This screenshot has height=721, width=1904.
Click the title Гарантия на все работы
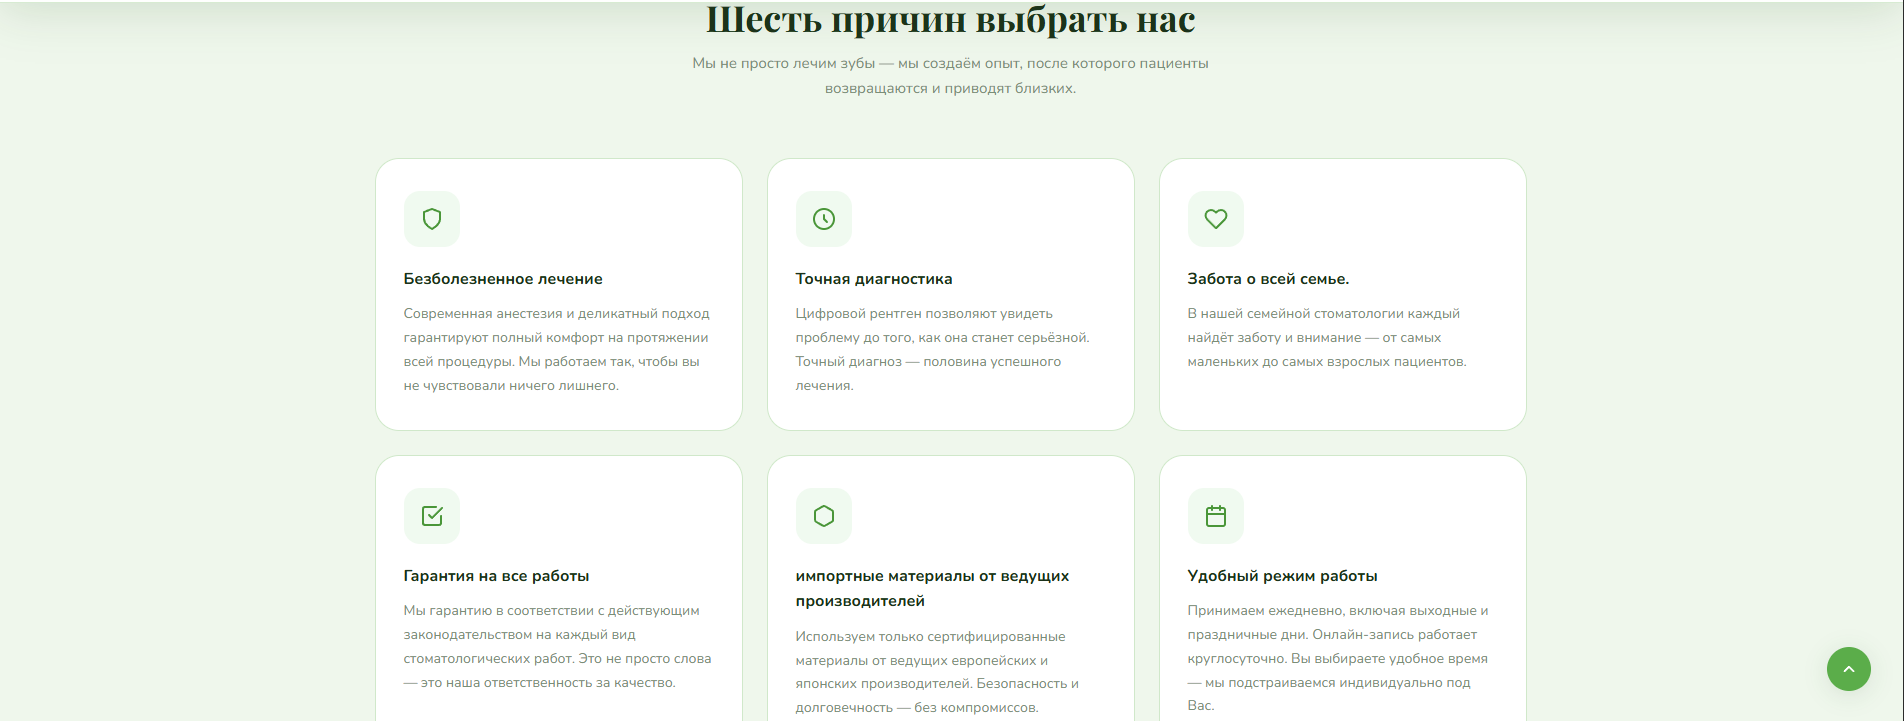point(496,576)
